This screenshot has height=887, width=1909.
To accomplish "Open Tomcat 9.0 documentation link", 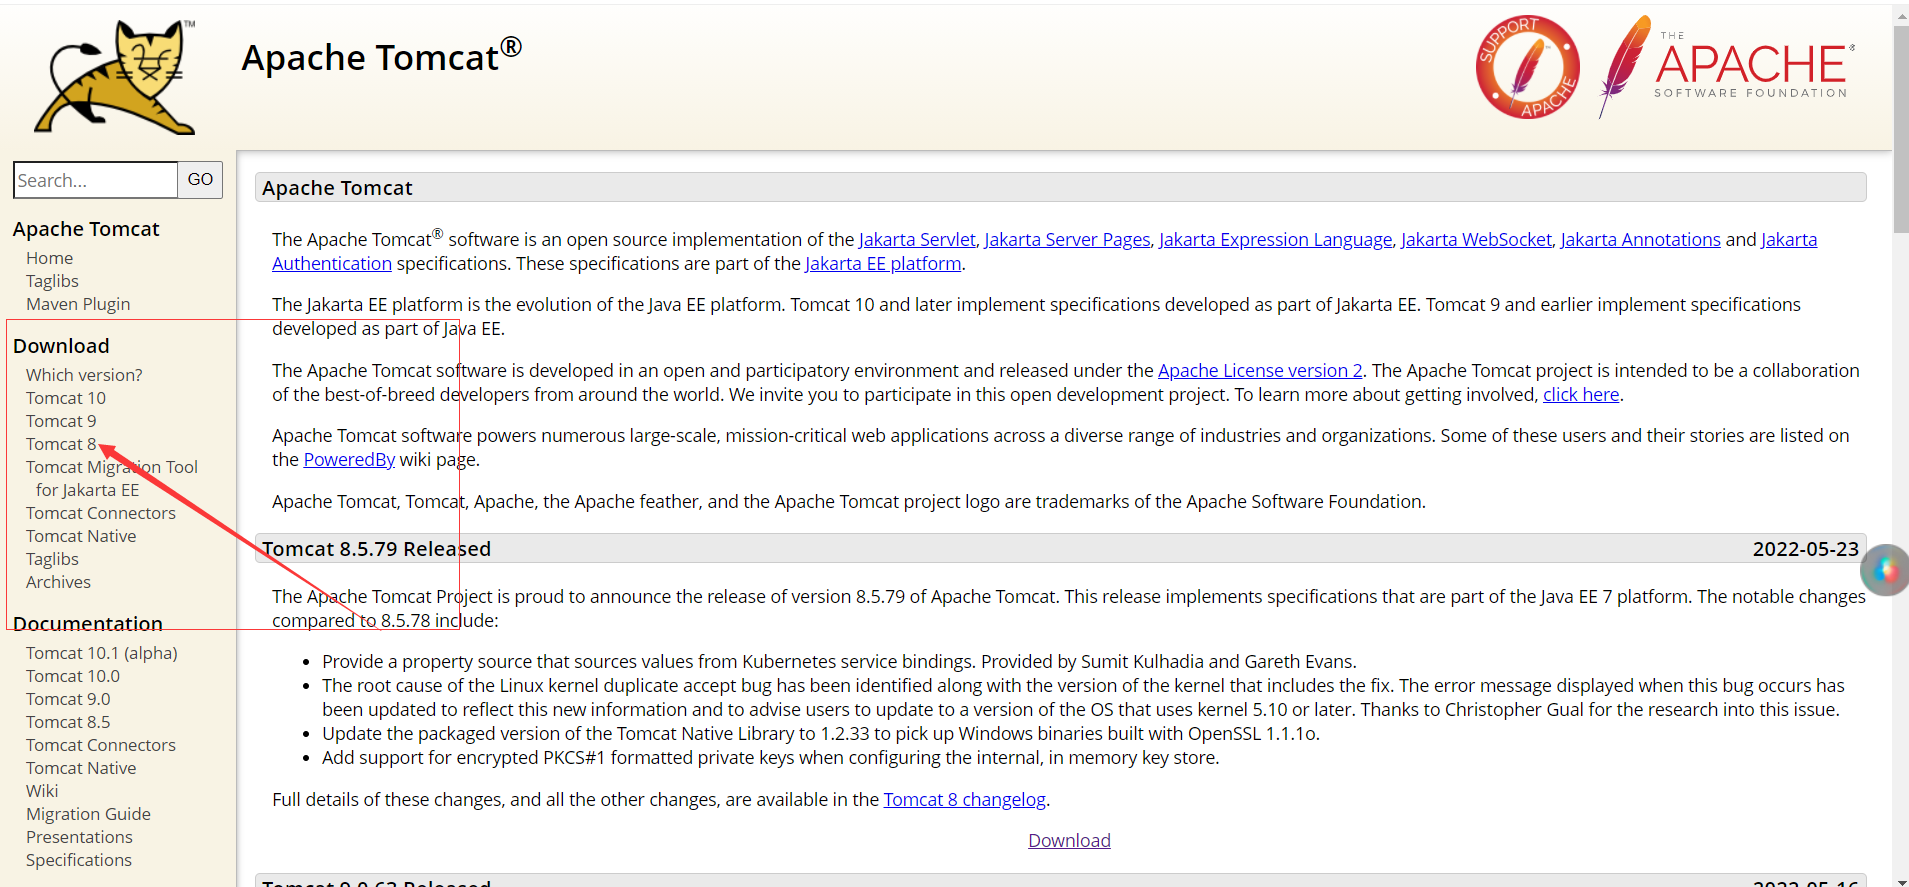I will click(68, 699).
